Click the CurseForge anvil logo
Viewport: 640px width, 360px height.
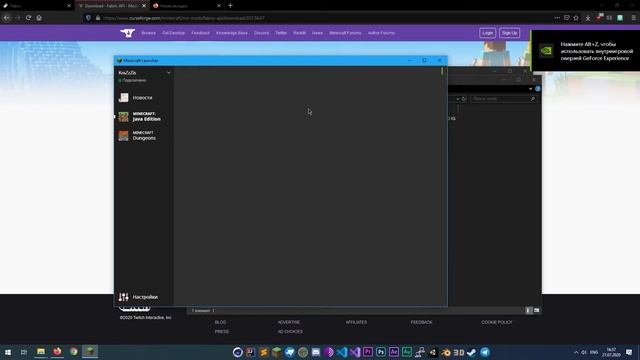(127, 33)
